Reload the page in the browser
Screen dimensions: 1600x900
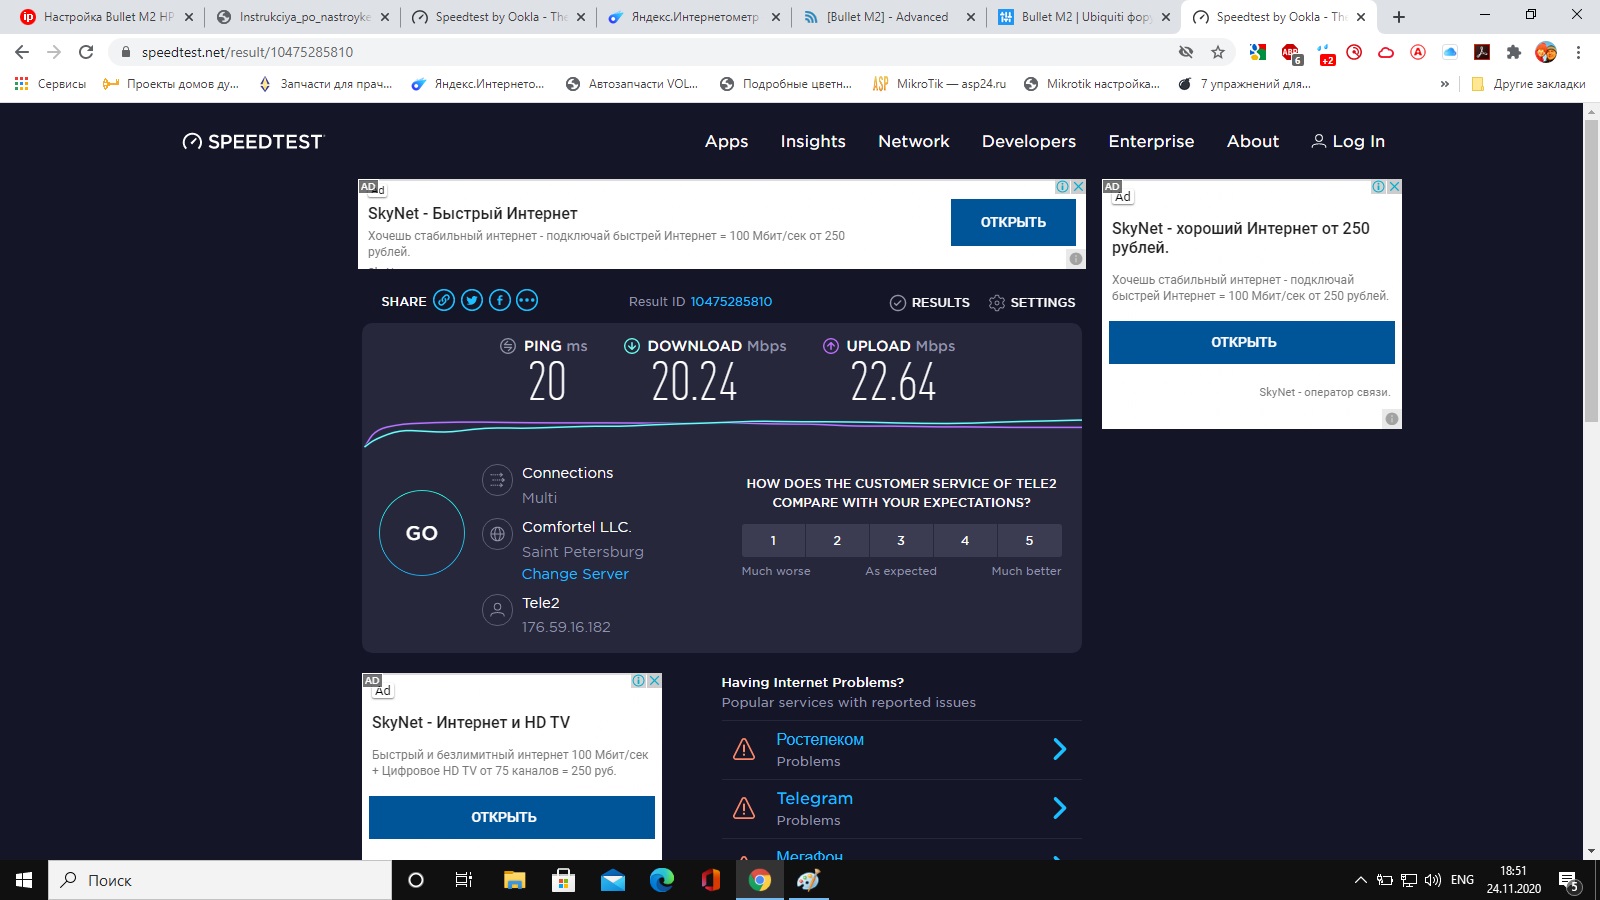click(x=86, y=52)
